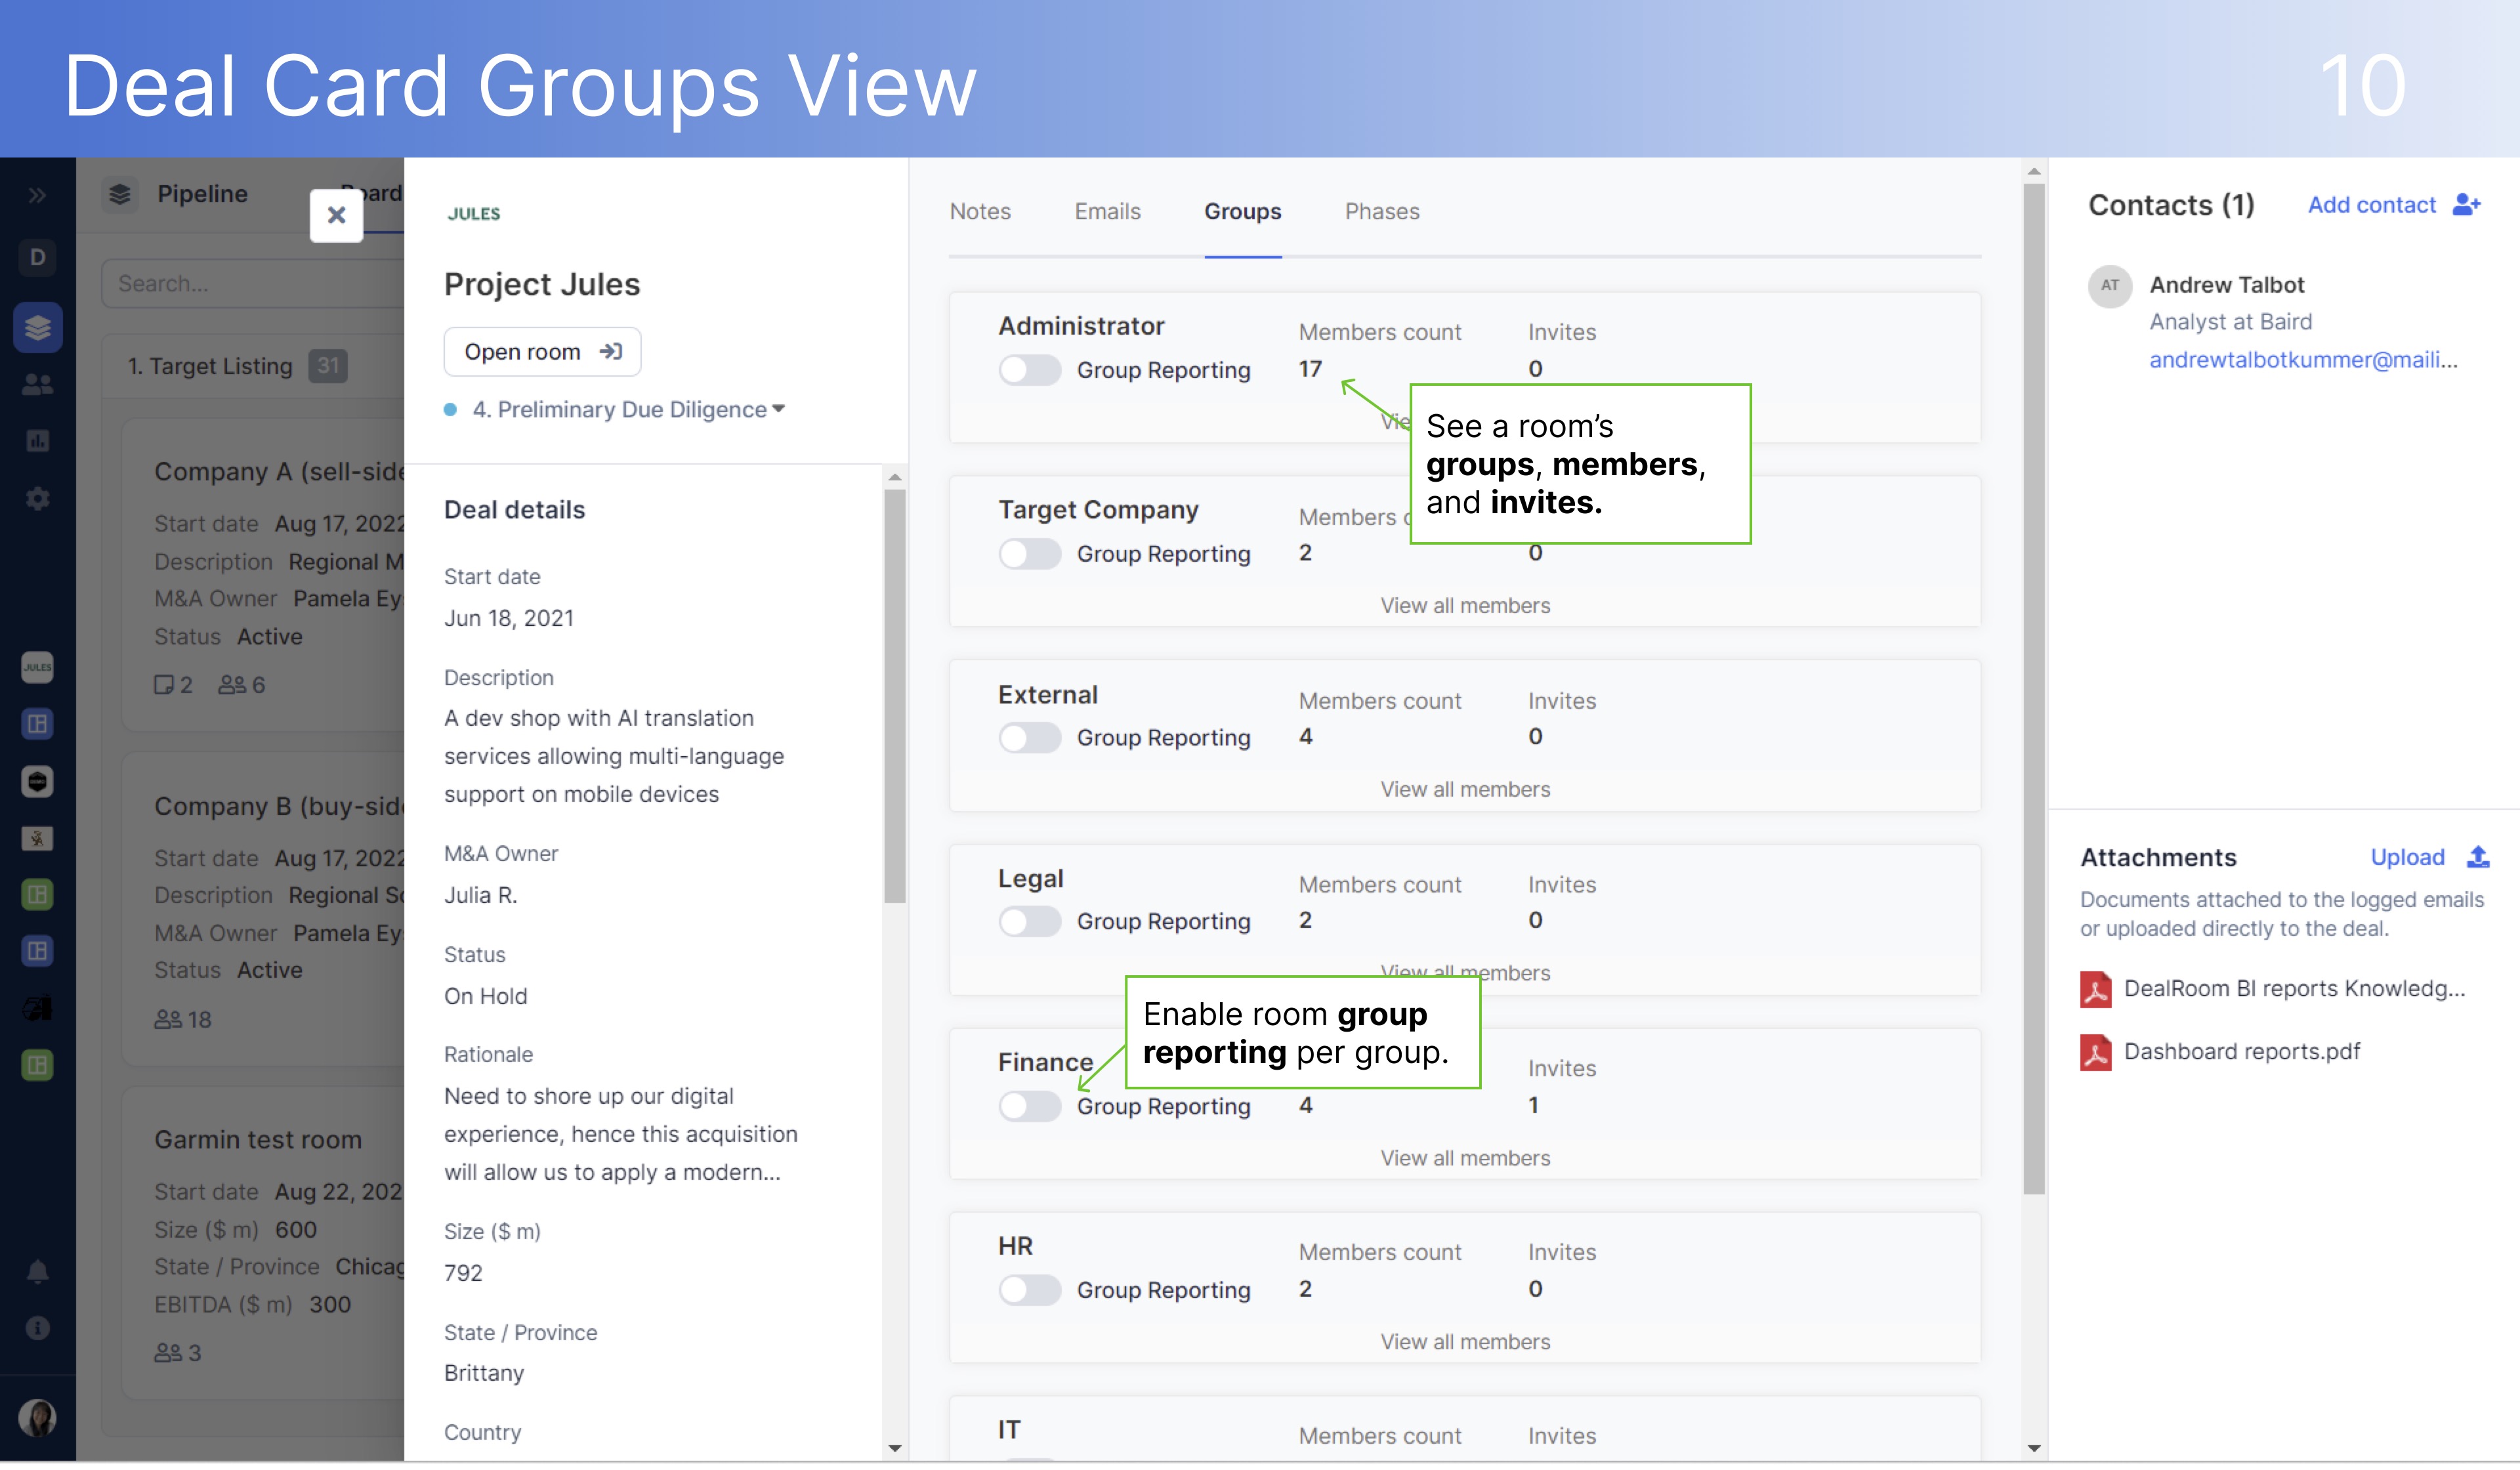Open the info icon near sidebar bottom
This screenshot has width=2520, height=1470.
coord(37,1327)
